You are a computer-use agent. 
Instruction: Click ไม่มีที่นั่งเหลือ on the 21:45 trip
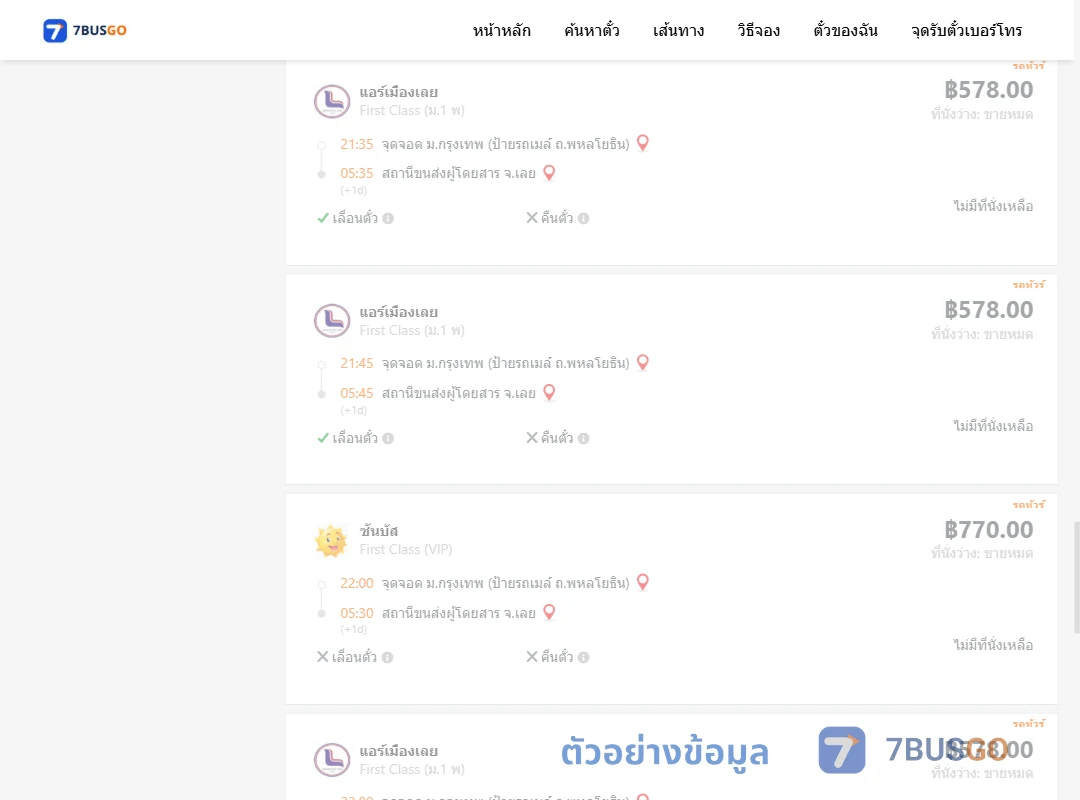pos(993,425)
